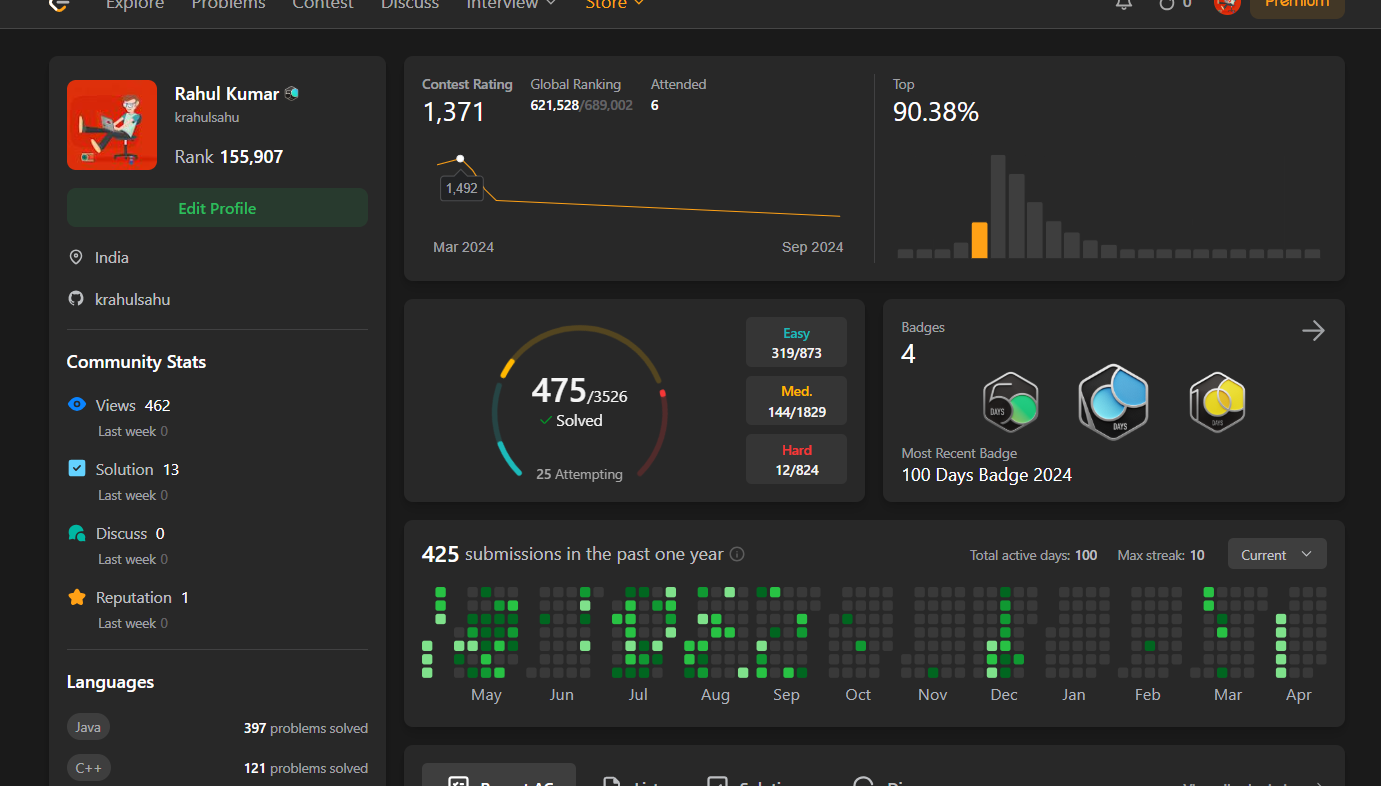Click the Attended count 6

655,105
